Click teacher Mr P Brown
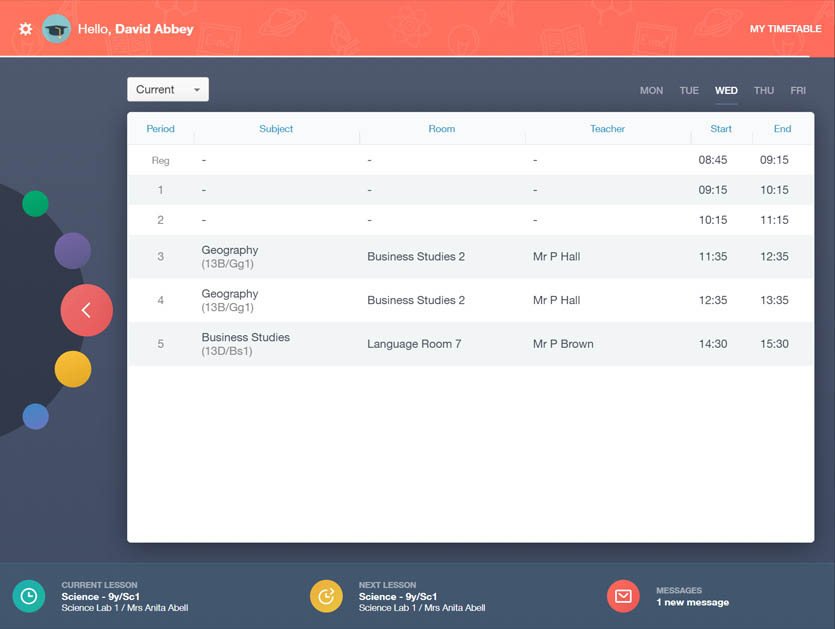The width and height of the screenshot is (835, 629). point(563,344)
